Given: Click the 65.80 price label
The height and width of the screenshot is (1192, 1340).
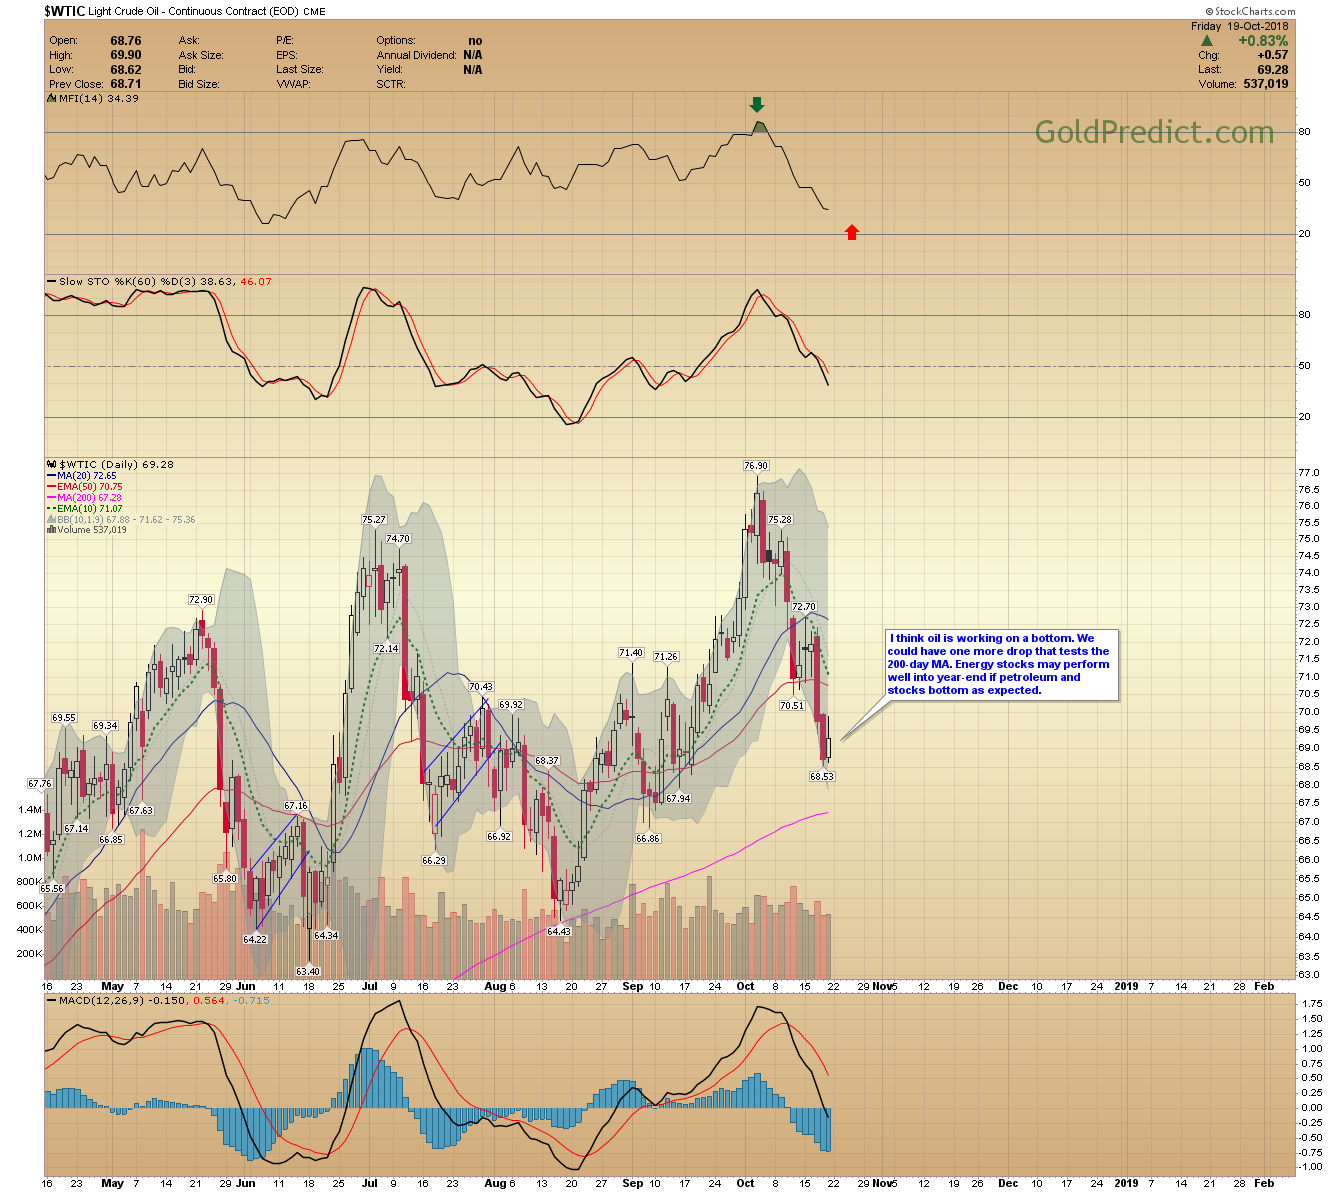Looking at the screenshot, I should click(x=225, y=879).
